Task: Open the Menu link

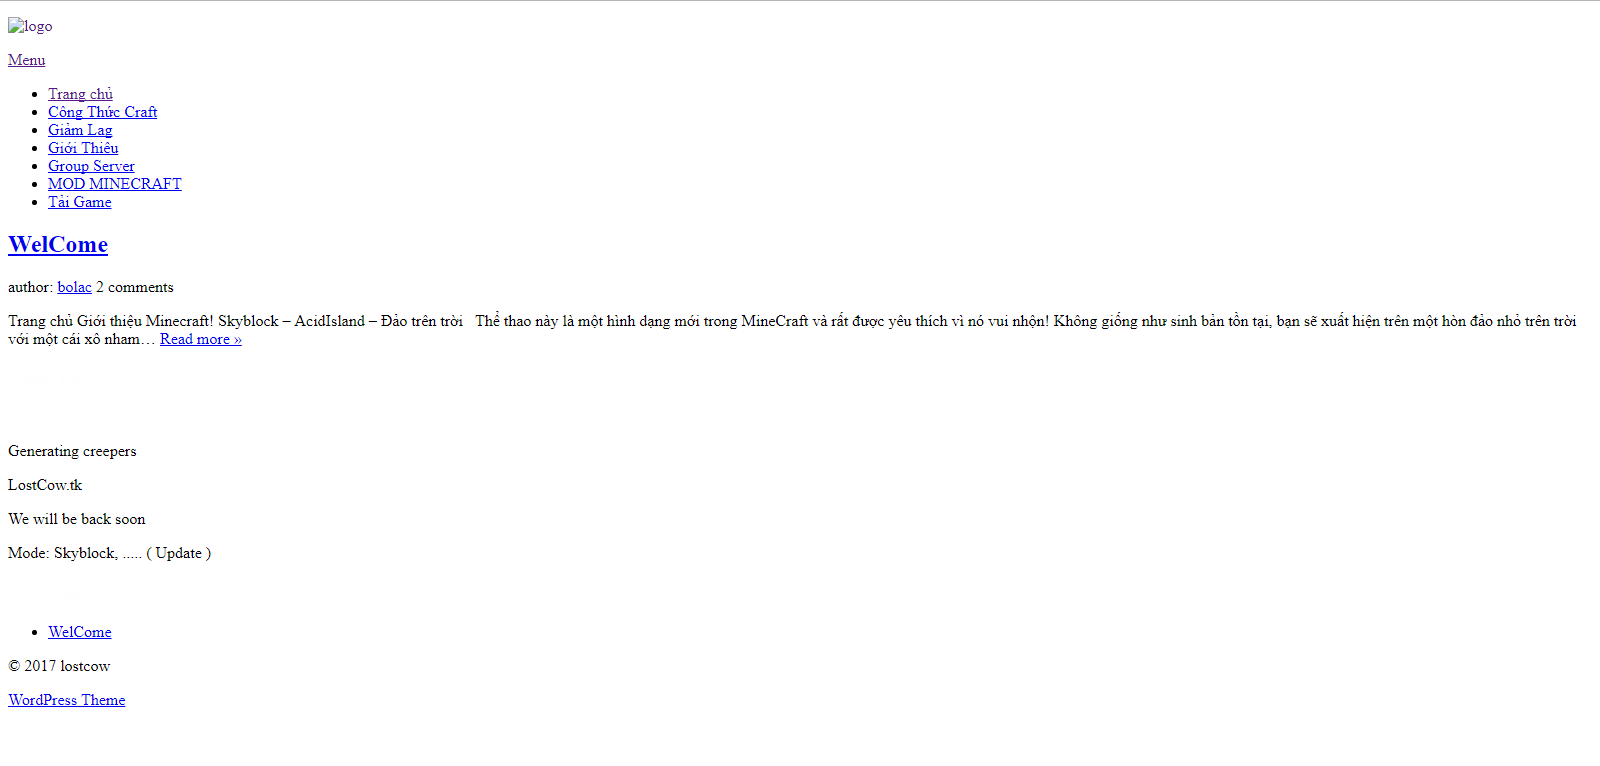Action: pos(26,60)
